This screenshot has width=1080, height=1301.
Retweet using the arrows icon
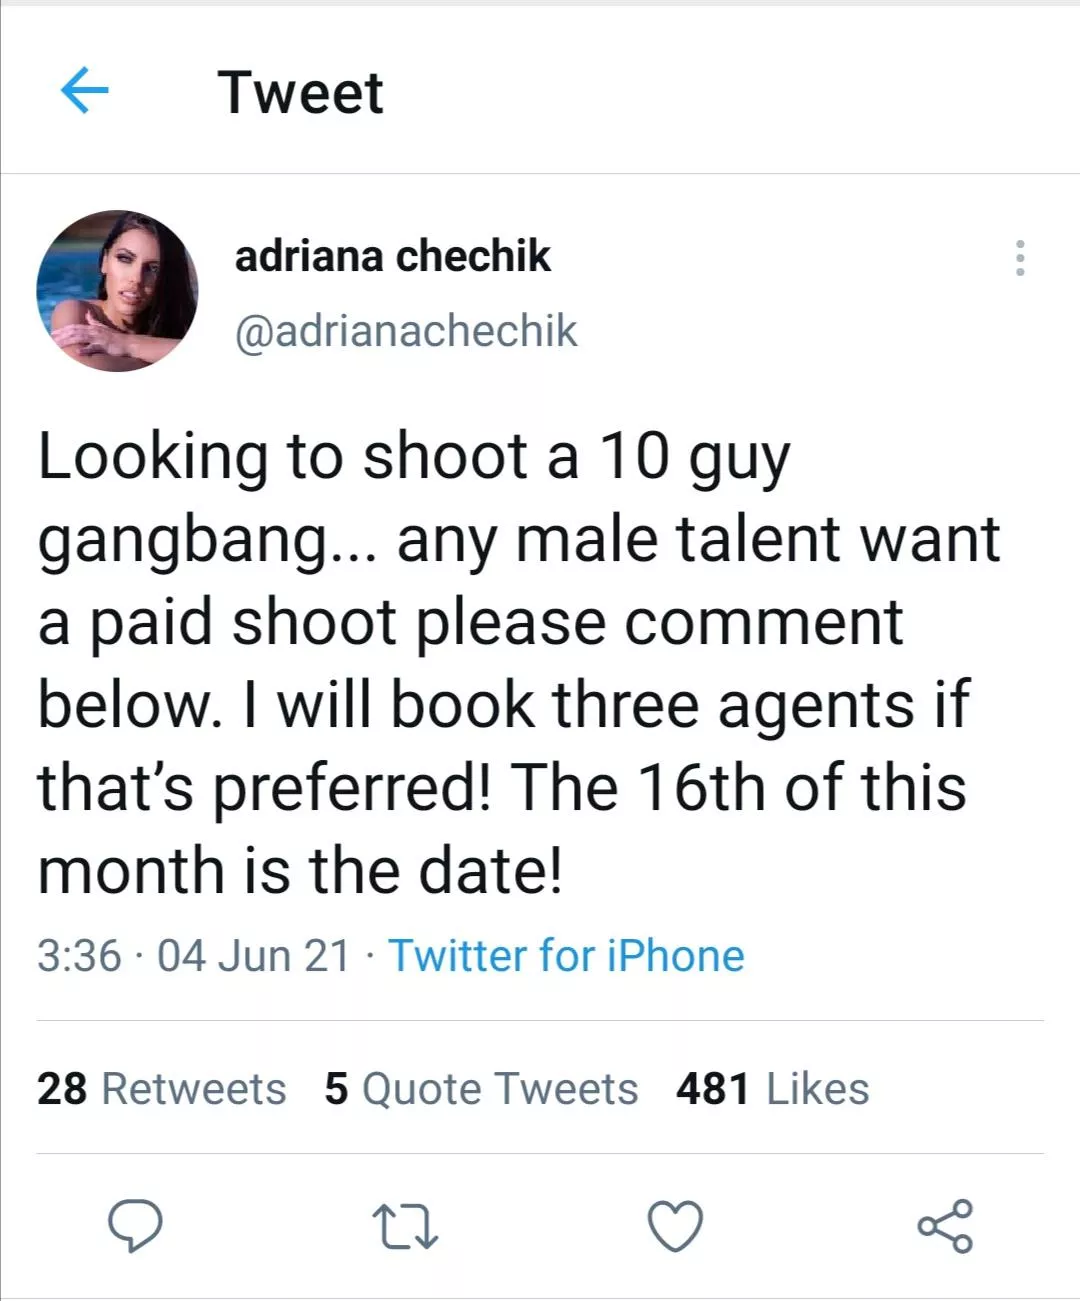404,1227
